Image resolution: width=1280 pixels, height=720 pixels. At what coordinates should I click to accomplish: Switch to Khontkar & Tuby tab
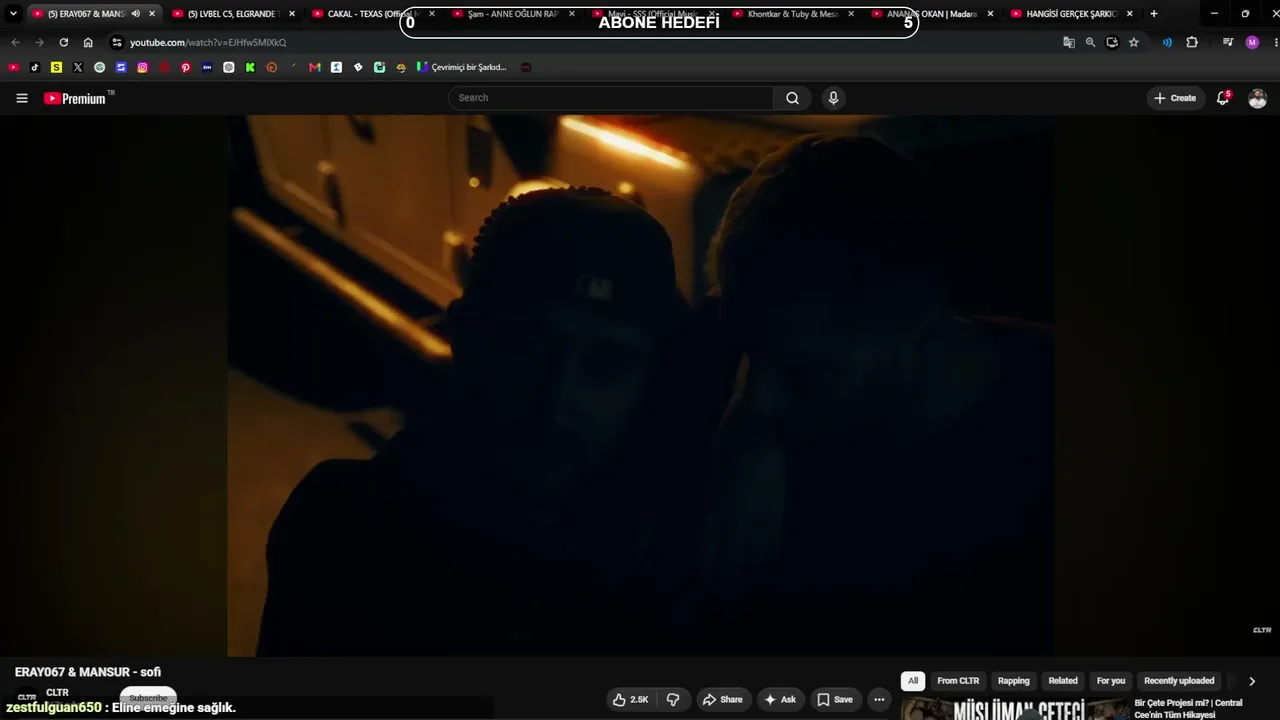pos(790,14)
